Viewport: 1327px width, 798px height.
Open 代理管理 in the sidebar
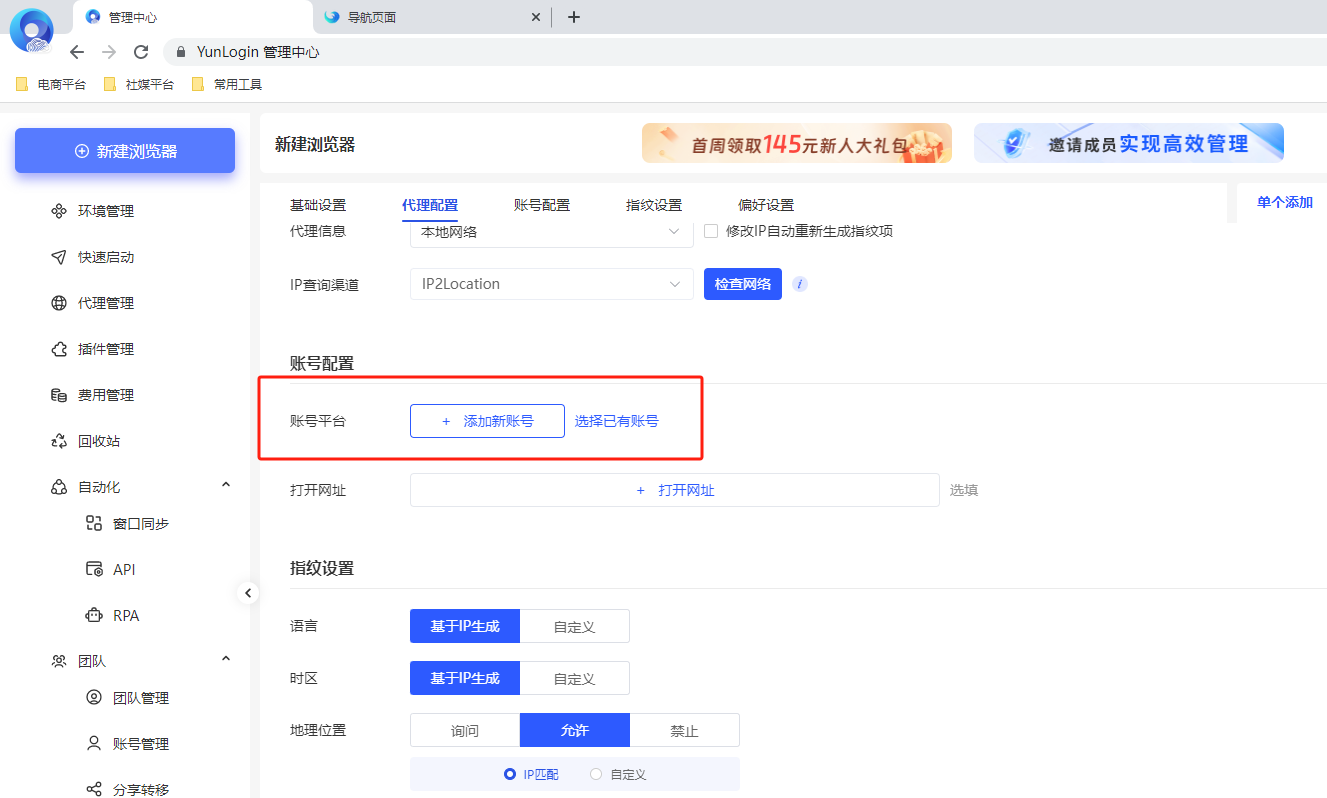click(x=103, y=302)
